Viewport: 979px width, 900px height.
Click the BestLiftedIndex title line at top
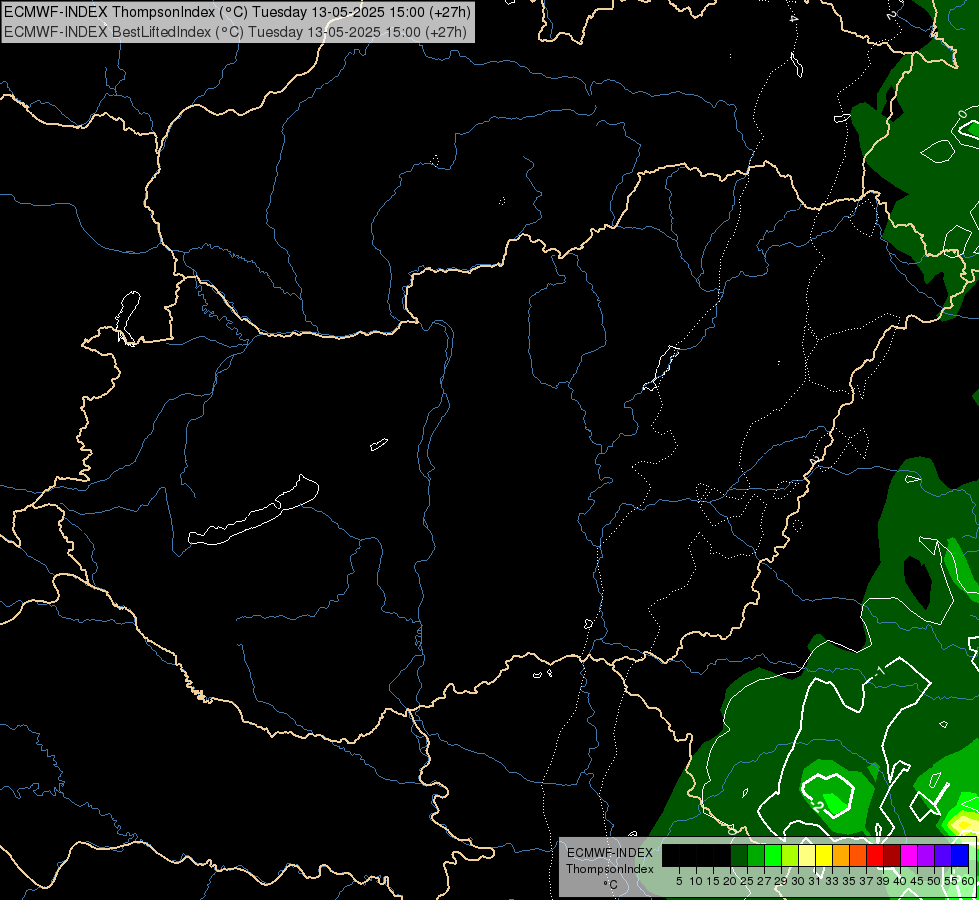(x=235, y=31)
